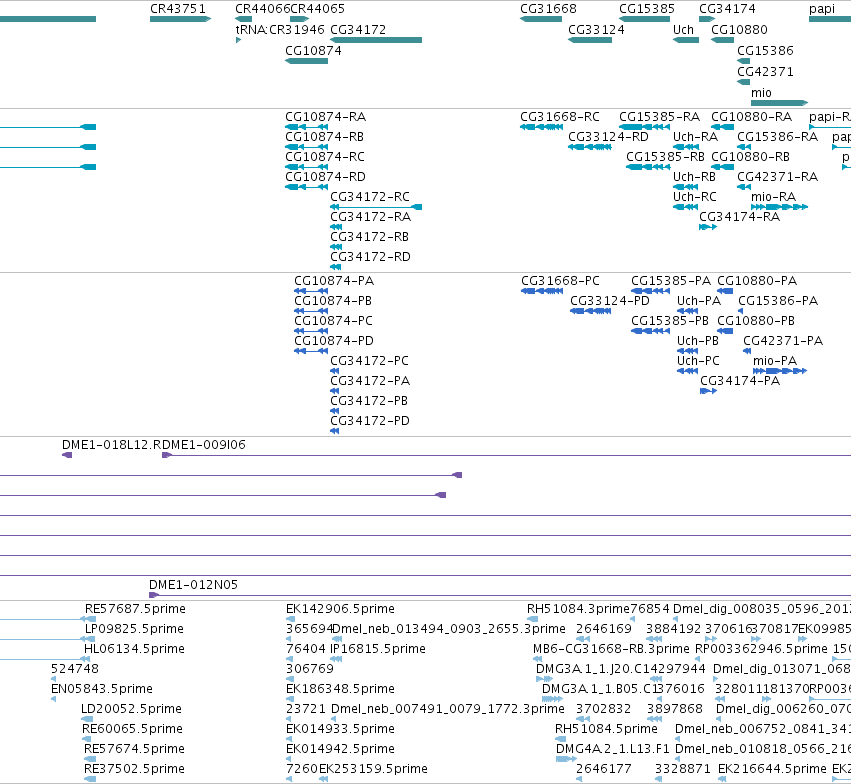Select the CG10880 gene label in top track
This screenshot has width=851, height=784.
[739, 30]
